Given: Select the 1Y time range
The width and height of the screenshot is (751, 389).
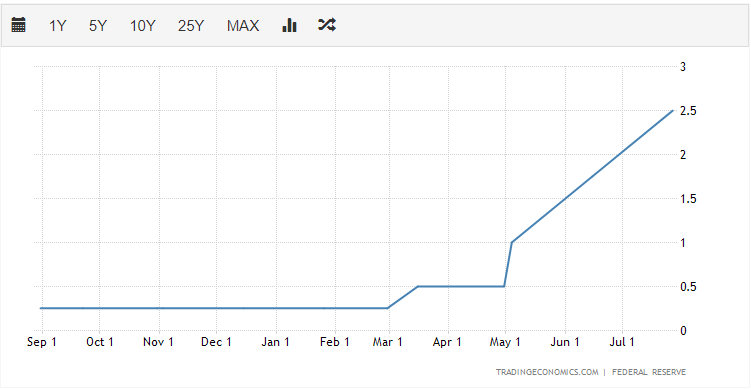Looking at the screenshot, I should pos(57,26).
